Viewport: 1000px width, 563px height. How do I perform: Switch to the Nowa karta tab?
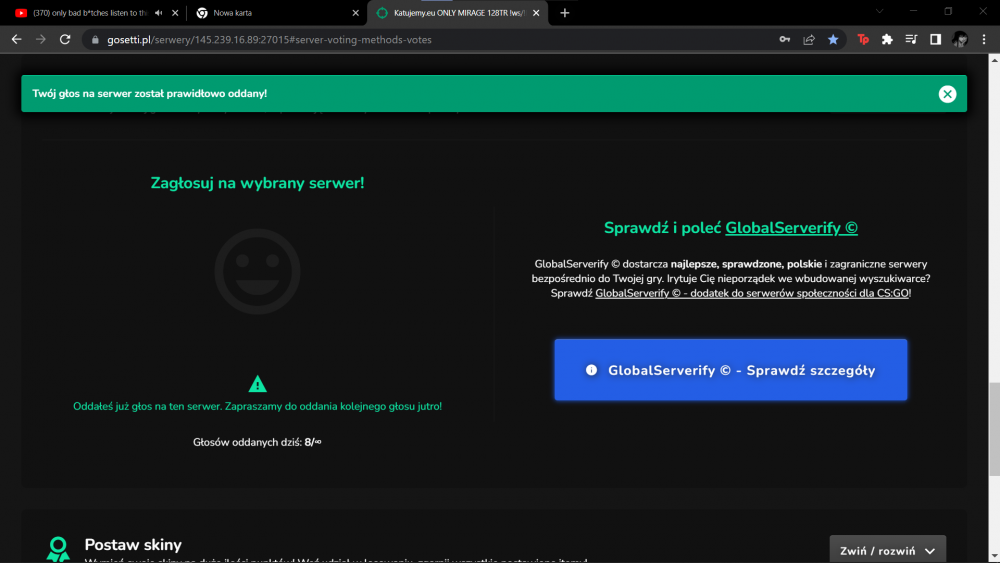(x=277, y=13)
